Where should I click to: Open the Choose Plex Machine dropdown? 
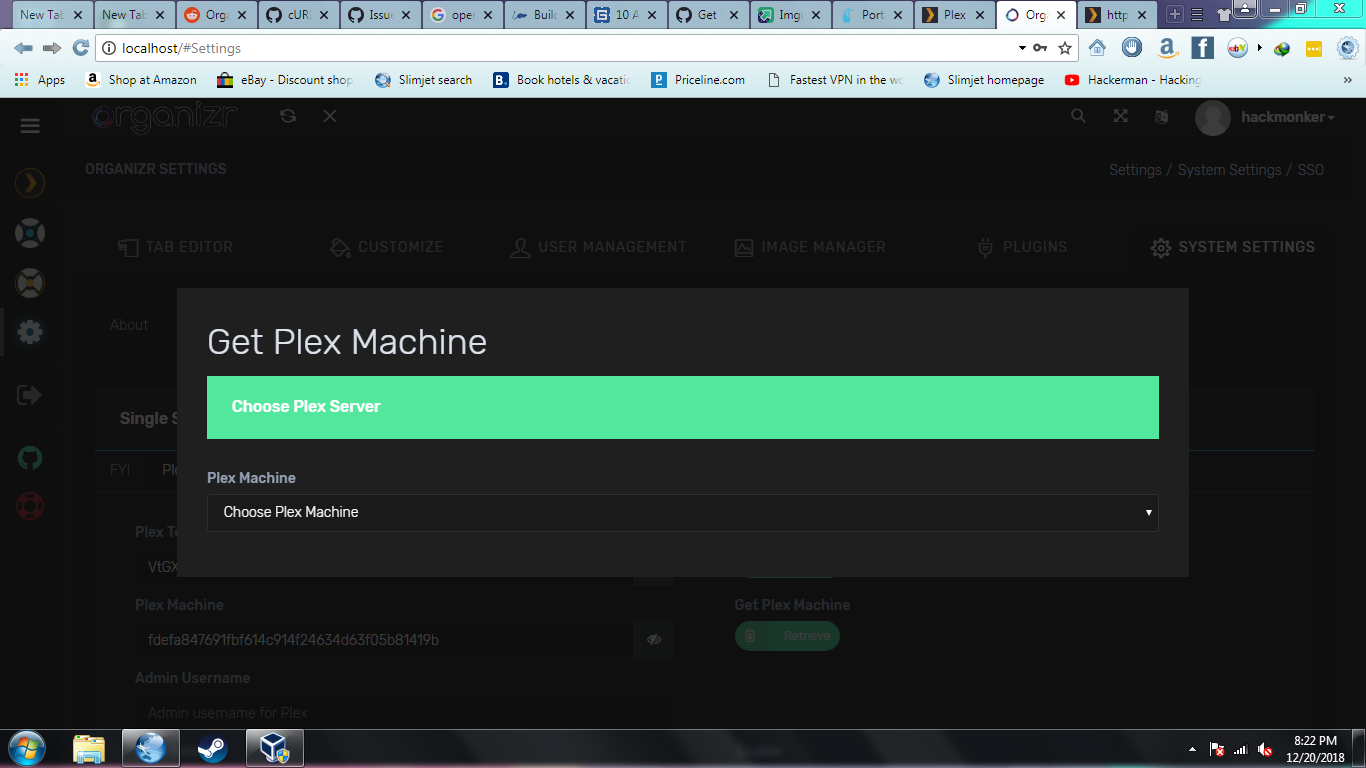coord(683,513)
